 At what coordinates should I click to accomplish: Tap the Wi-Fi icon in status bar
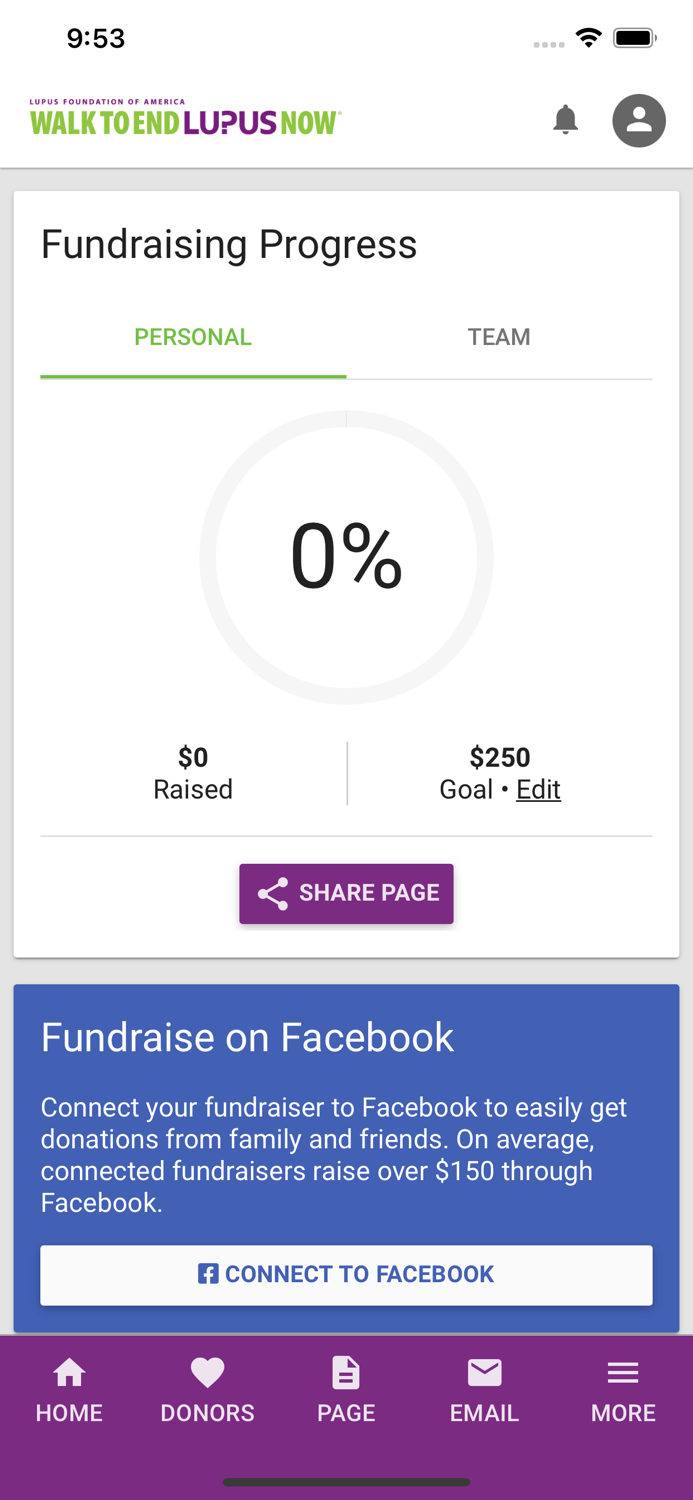point(589,37)
